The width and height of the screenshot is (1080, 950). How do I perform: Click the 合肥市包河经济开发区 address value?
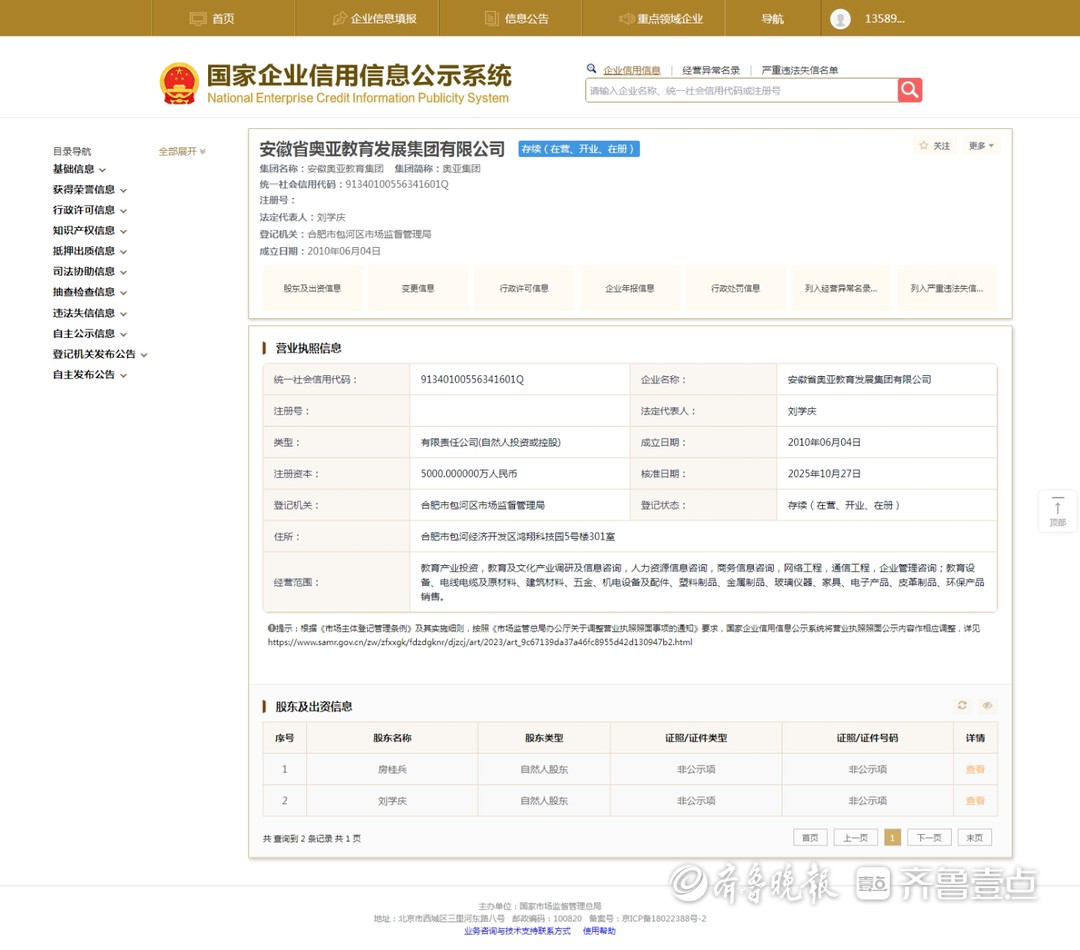(x=517, y=537)
